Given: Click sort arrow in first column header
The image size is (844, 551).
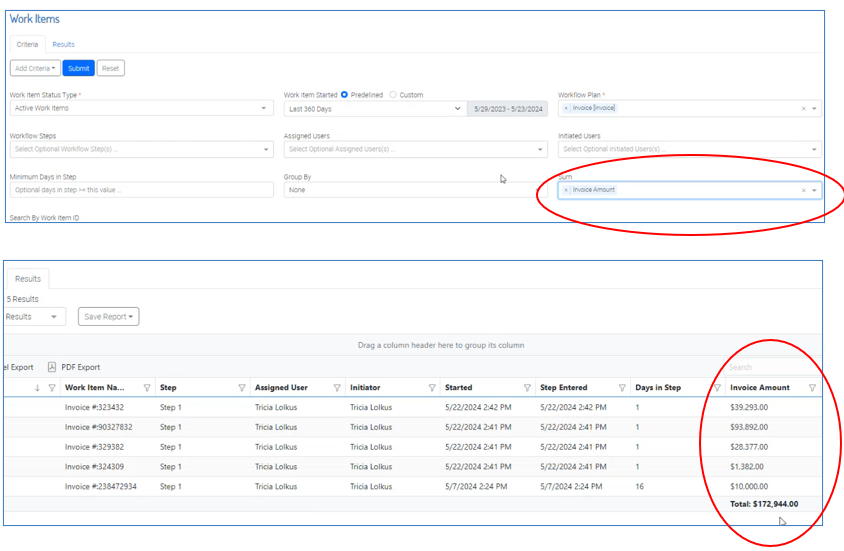Looking at the screenshot, I should coord(37,387).
